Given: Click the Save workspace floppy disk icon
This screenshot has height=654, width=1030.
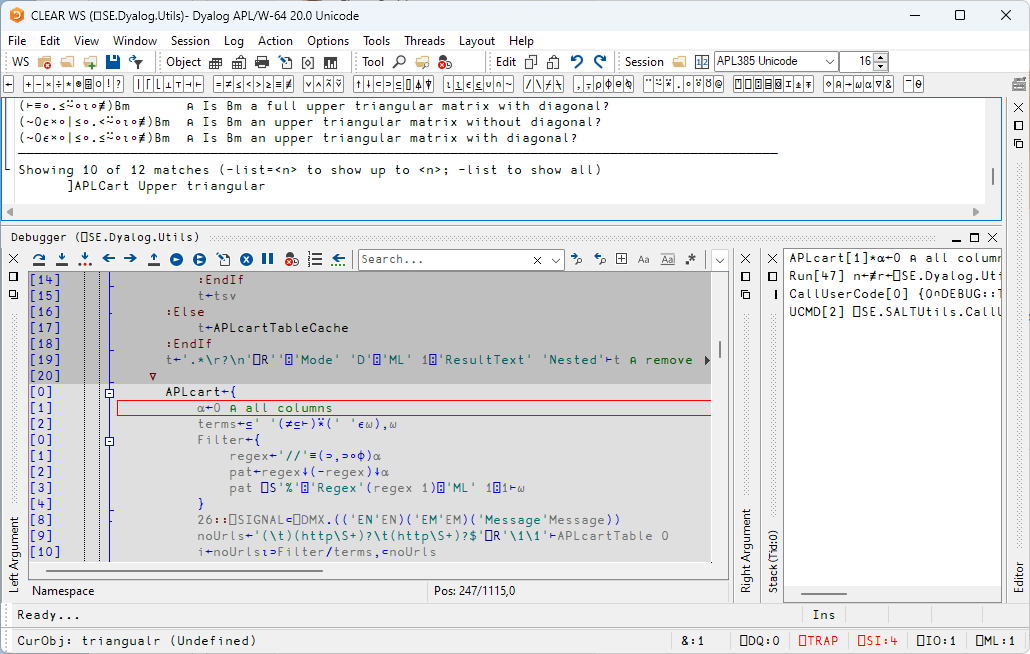Looking at the screenshot, I should (113, 62).
